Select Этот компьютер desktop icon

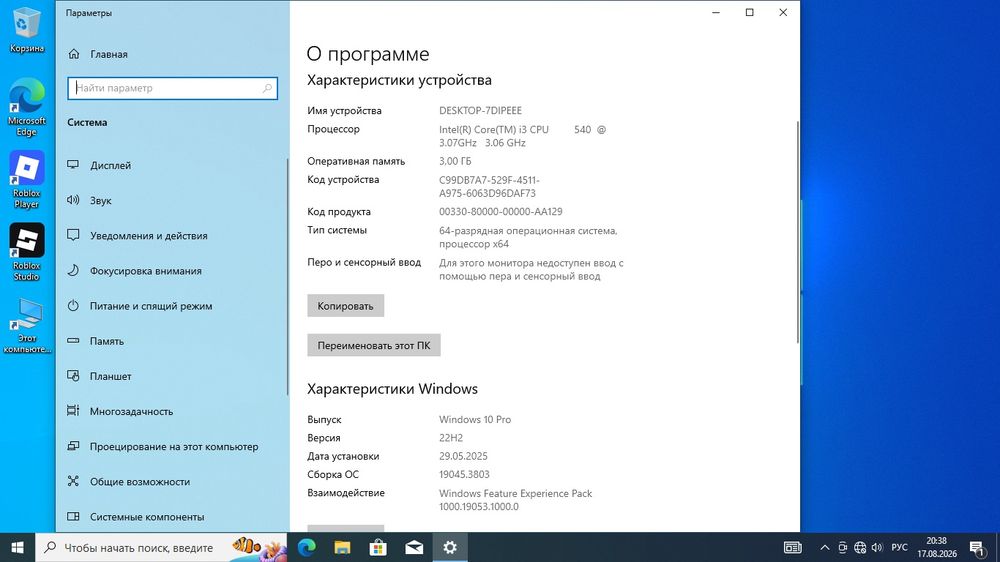tap(26, 325)
